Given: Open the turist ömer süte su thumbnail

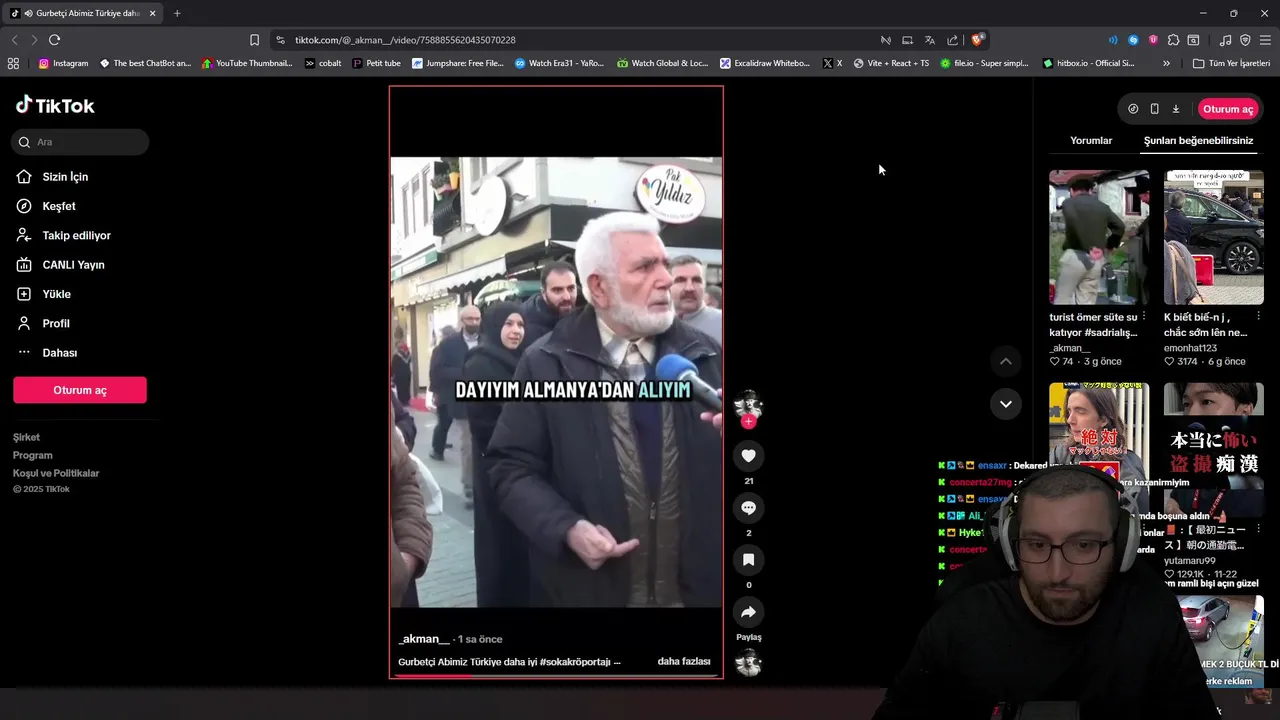Looking at the screenshot, I should click(x=1099, y=237).
